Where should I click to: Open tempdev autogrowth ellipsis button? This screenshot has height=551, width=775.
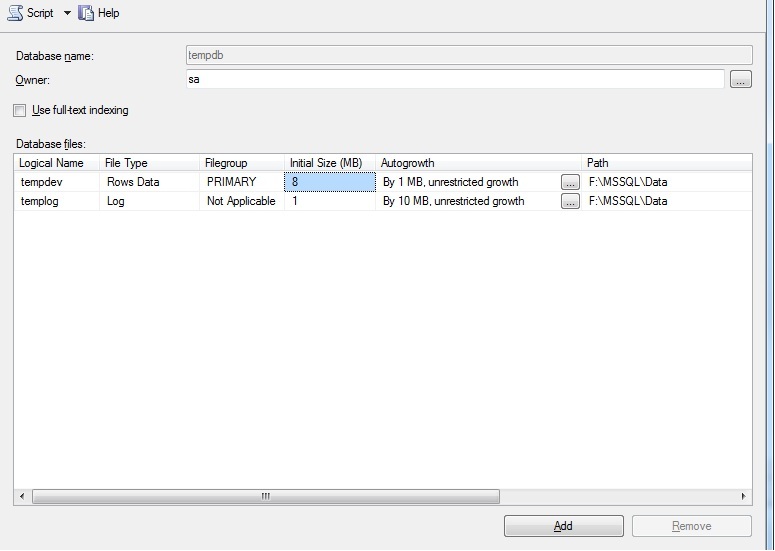pos(570,182)
